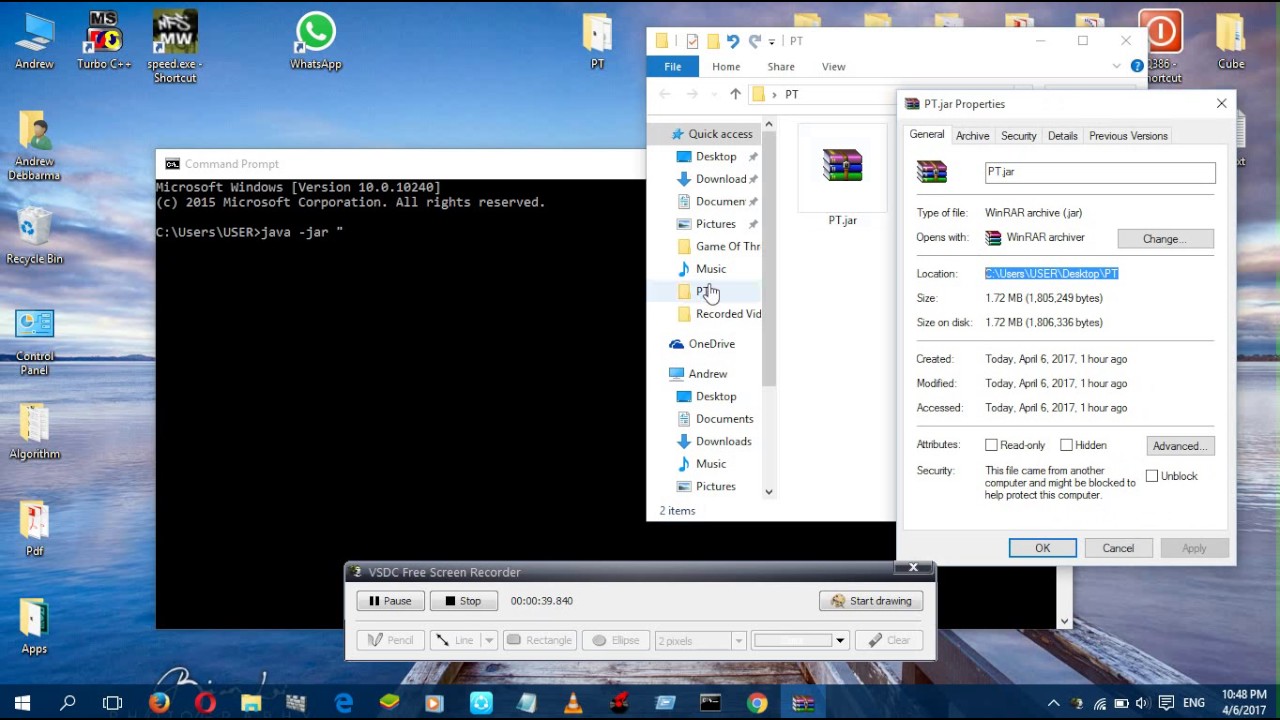Click Explorer Help question mark icon
Image resolution: width=1280 pixels, height=720 pixels.
pyautogui.click(x=1137, y=66)
